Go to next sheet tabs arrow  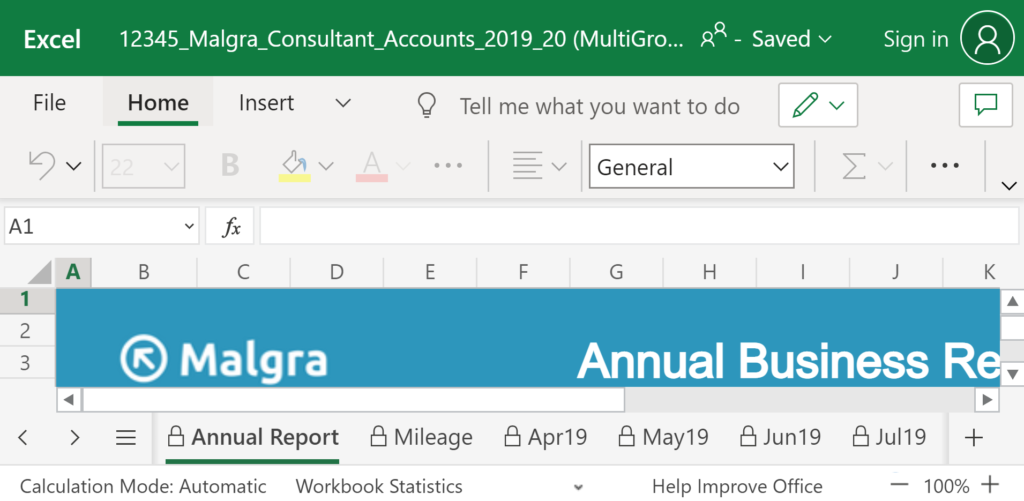pos(74,437)
